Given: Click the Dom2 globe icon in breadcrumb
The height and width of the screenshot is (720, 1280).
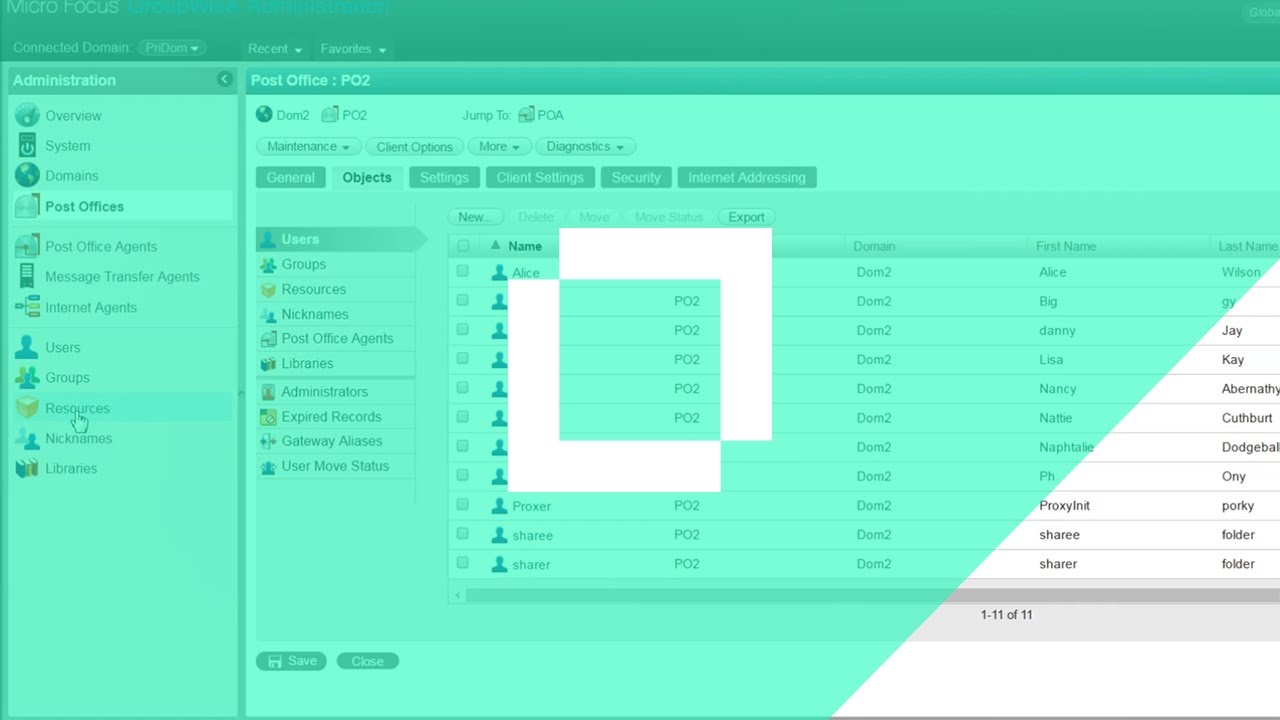Looking at the screenshot, I should 264,115.
